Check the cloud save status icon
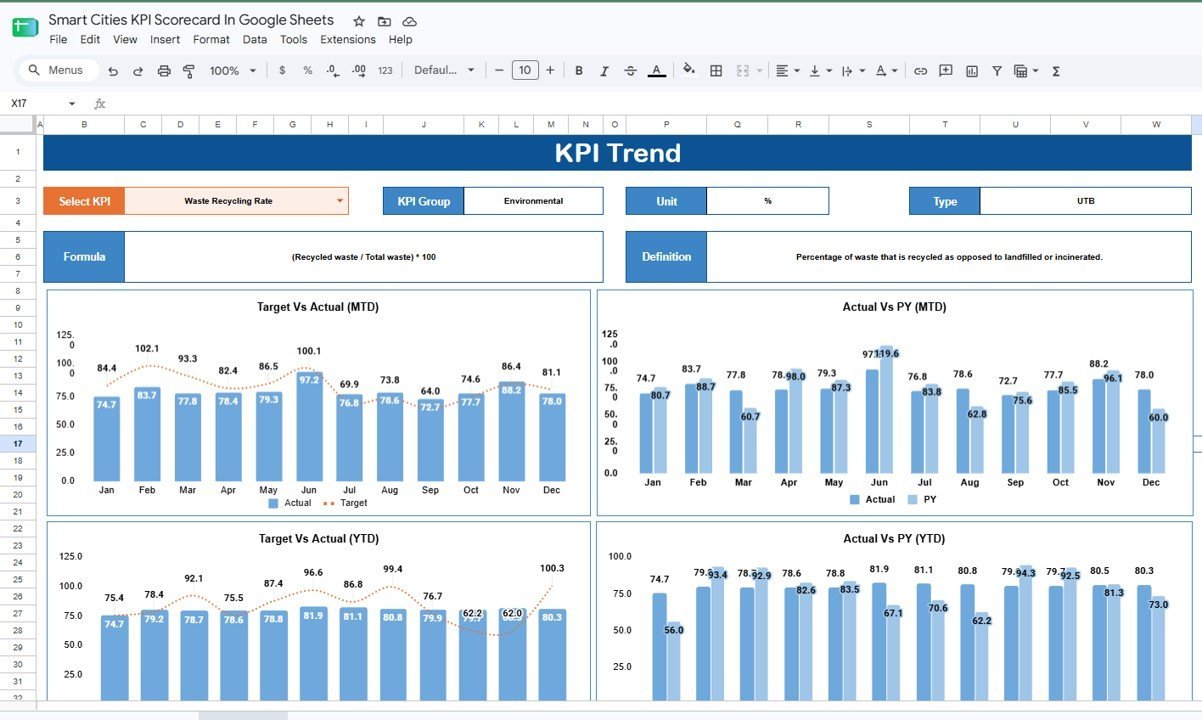The width and height of the screenshot is (1202, 720). (x=410, y=21)
